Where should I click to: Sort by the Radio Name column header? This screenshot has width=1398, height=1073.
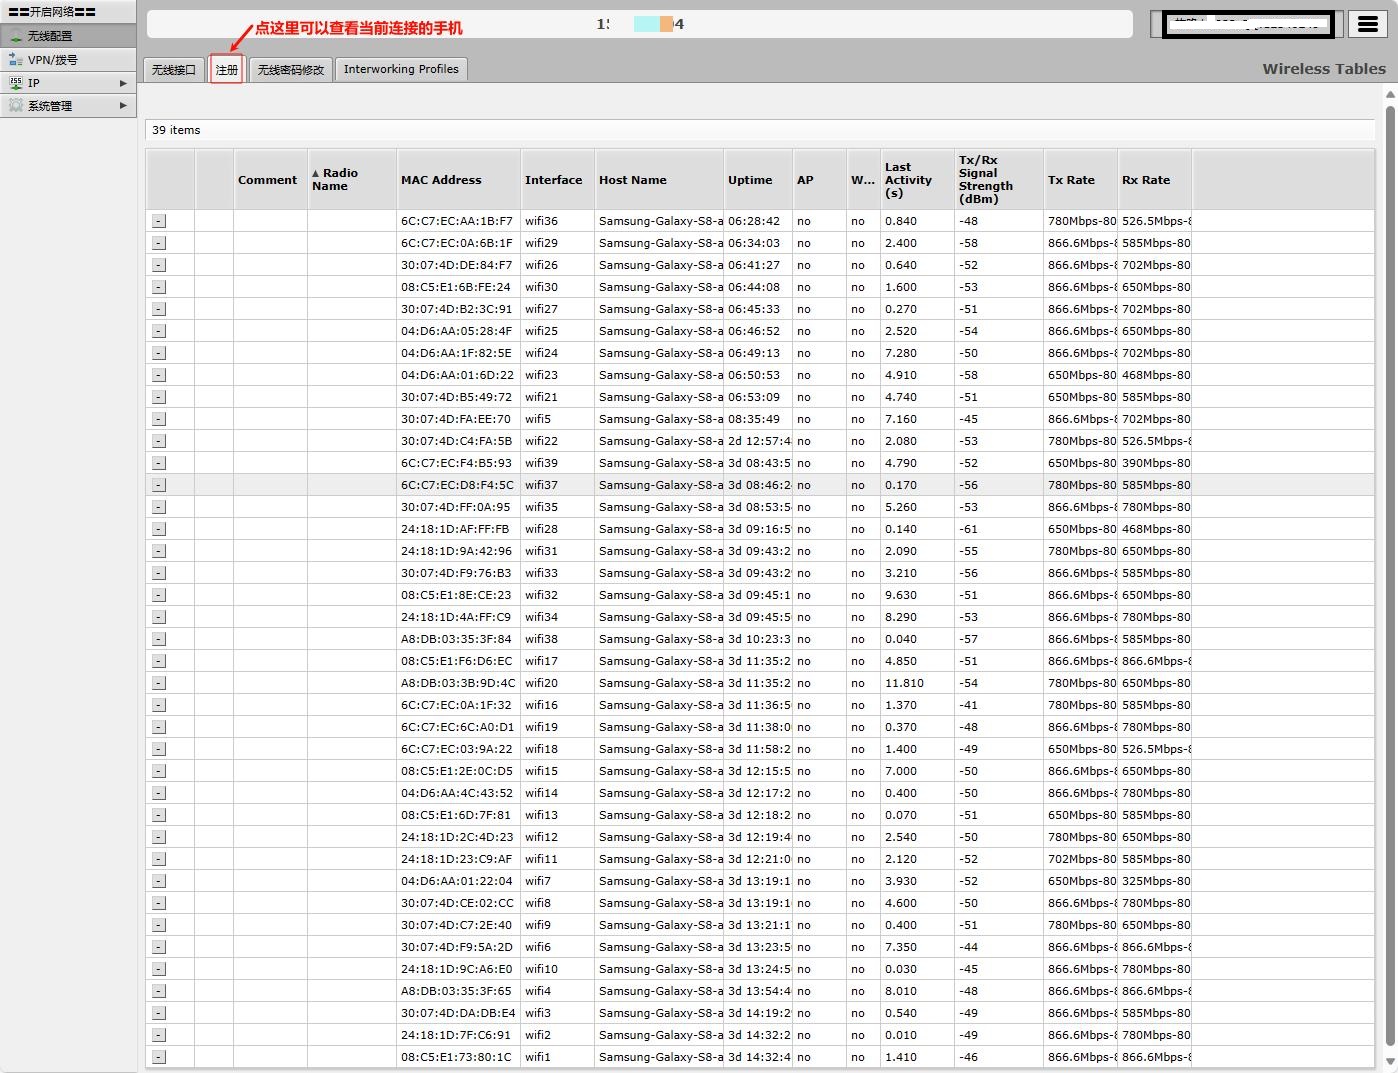pos(340,180)
